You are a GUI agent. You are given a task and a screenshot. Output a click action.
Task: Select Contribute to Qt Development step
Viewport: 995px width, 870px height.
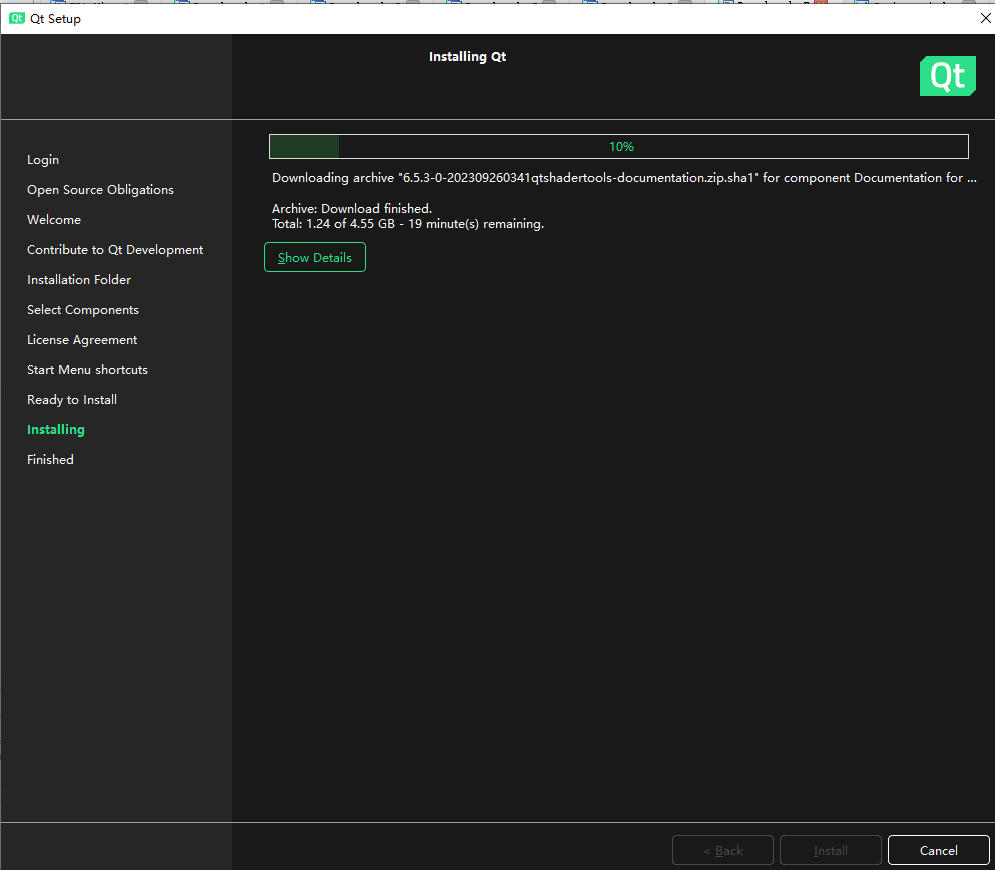(x=115, y=249)
